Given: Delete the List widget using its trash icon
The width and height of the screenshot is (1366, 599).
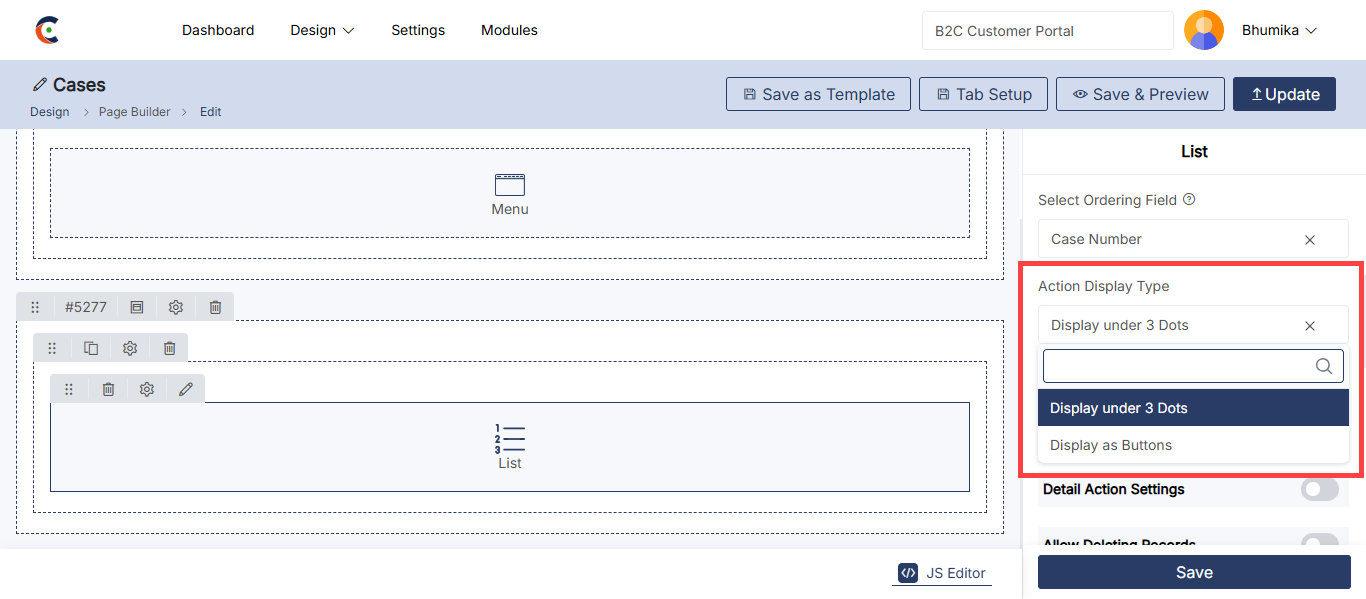Looking at the screenshot, I should click(108, 389).
